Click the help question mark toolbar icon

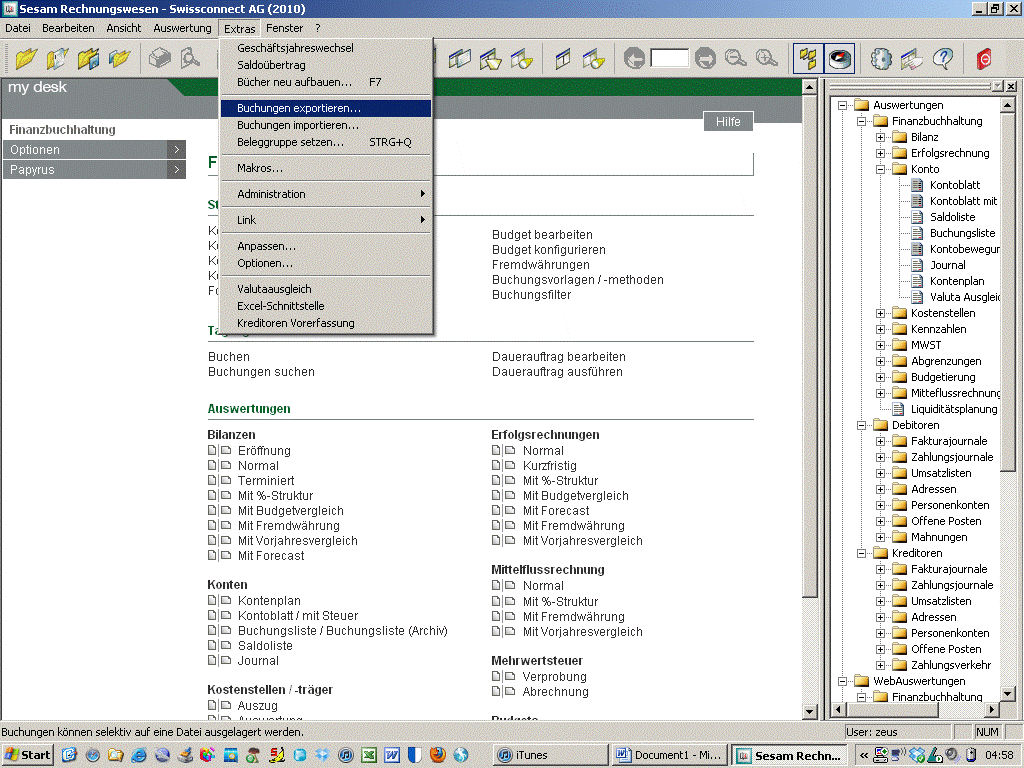point(942,59)
